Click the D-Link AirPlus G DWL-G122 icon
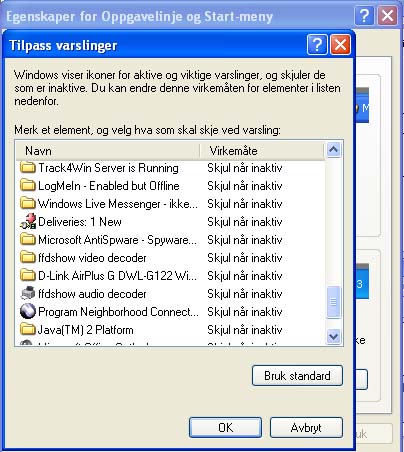The height and width of the screenshot is (452, 404). pos(28,276)
